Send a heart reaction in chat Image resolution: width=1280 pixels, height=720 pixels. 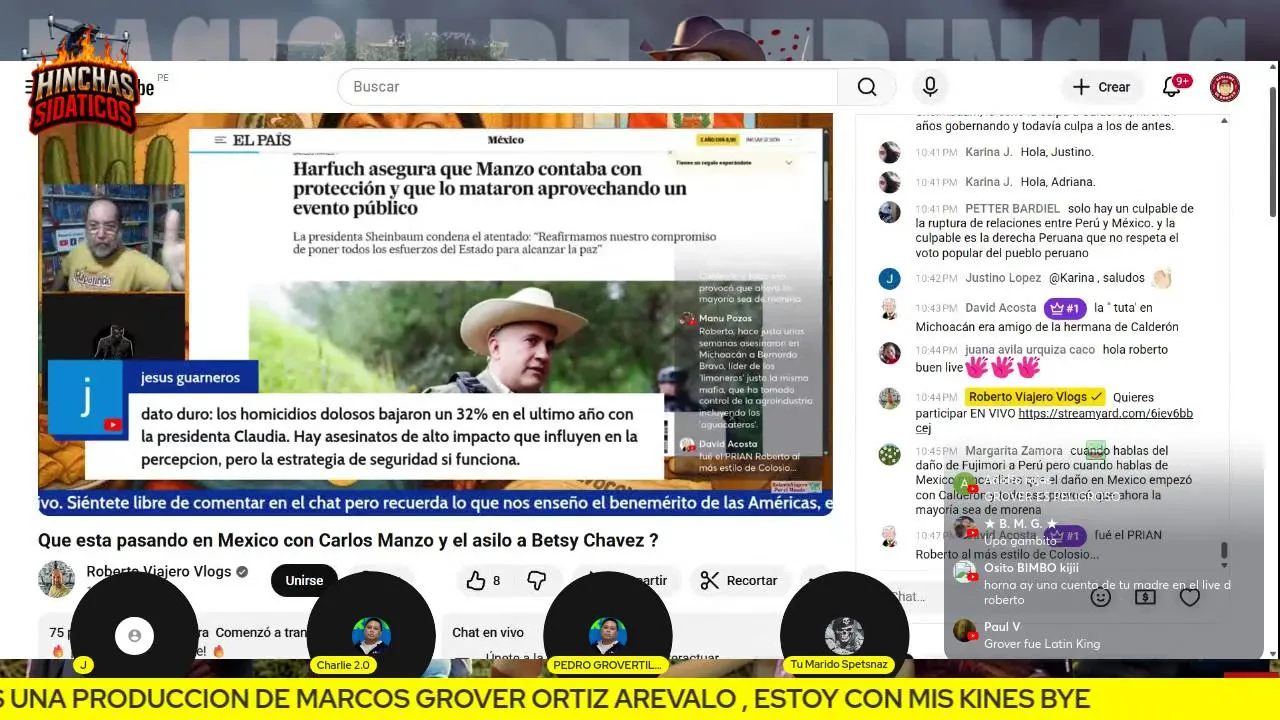coord(1189,597)
